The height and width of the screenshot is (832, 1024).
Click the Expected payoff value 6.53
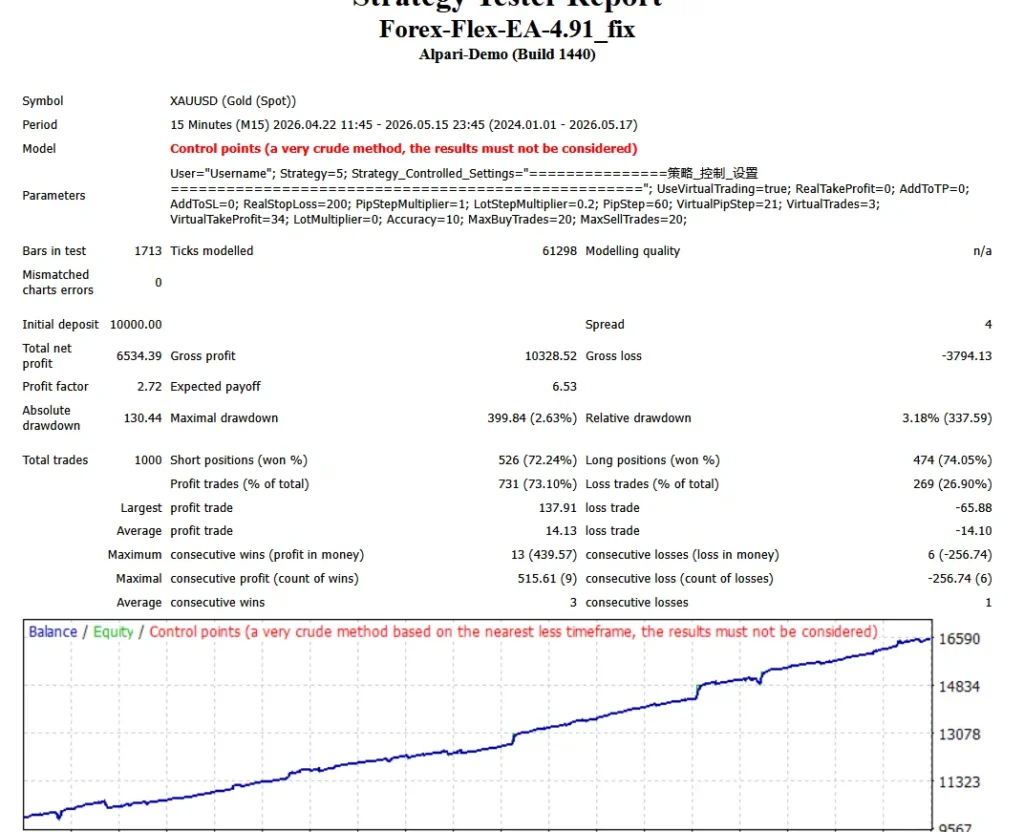pyautogui.click(x=564, y=387)
